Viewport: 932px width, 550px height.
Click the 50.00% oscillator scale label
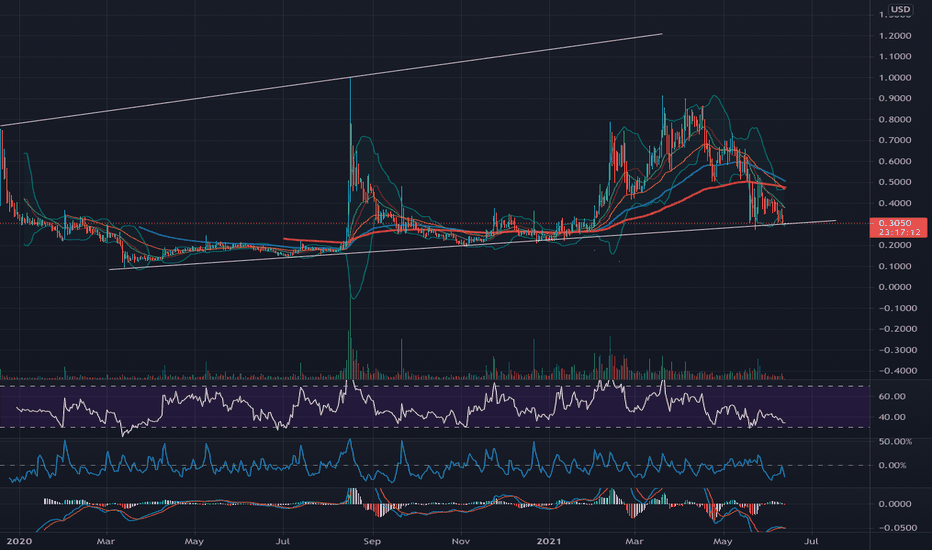[x=895, y=441]
